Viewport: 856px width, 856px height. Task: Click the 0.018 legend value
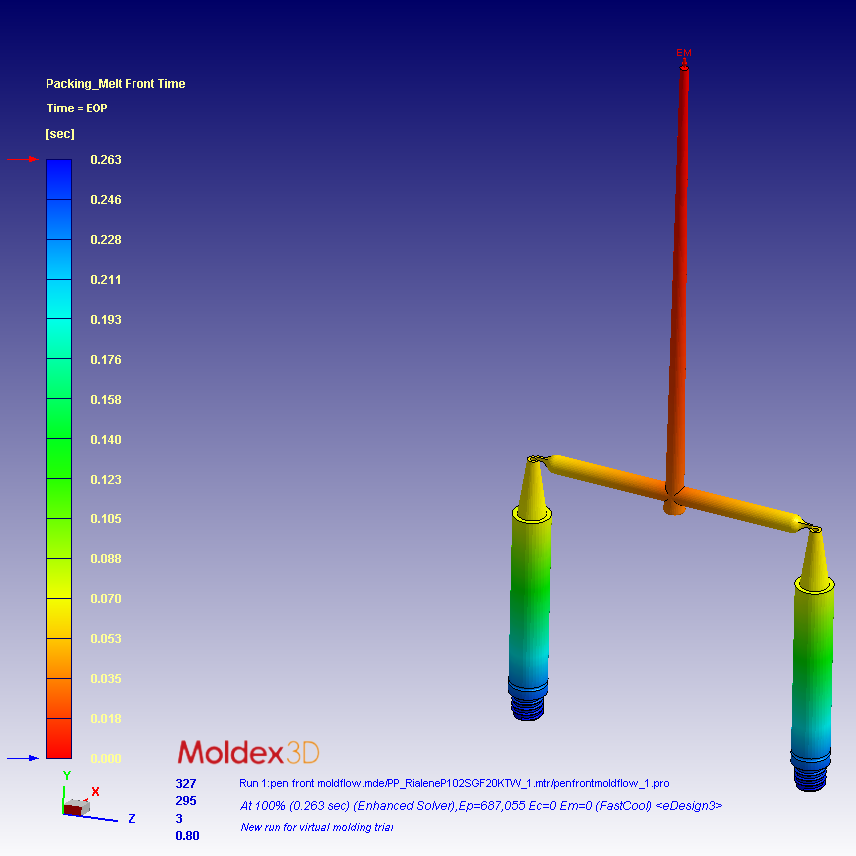click(x=106, y=718)
